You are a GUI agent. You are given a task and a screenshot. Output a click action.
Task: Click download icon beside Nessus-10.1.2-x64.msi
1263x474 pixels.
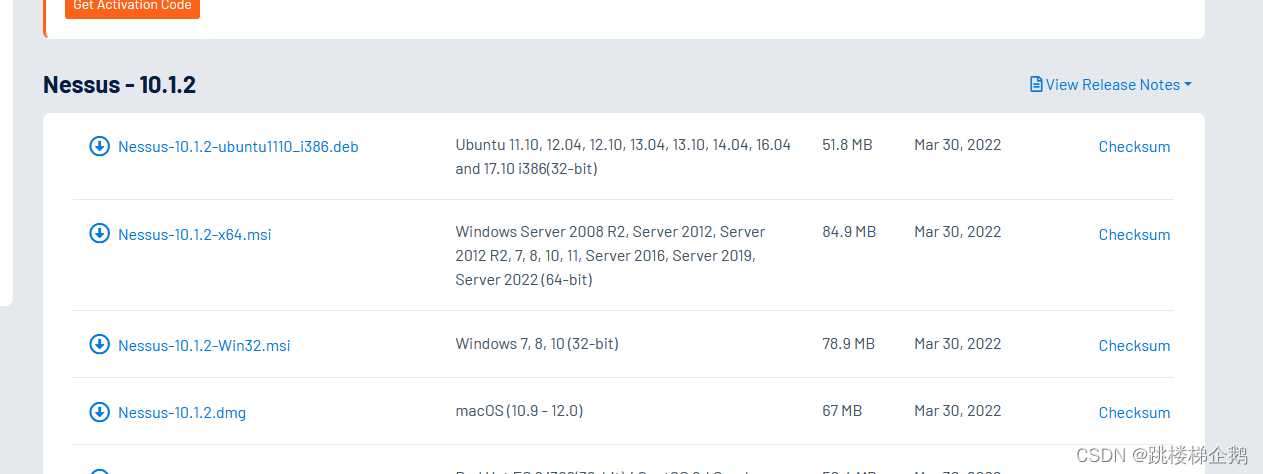pos(99,233)
